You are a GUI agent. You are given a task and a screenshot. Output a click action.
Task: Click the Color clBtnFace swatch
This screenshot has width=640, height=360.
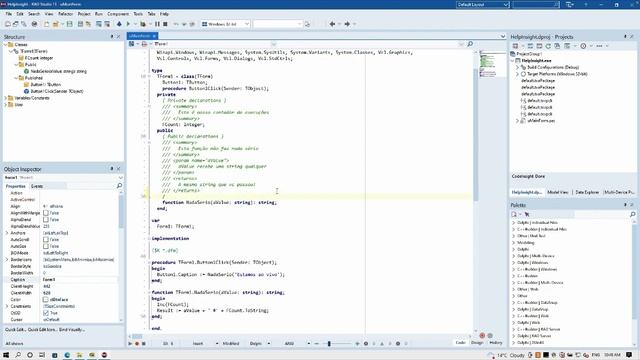46,300
